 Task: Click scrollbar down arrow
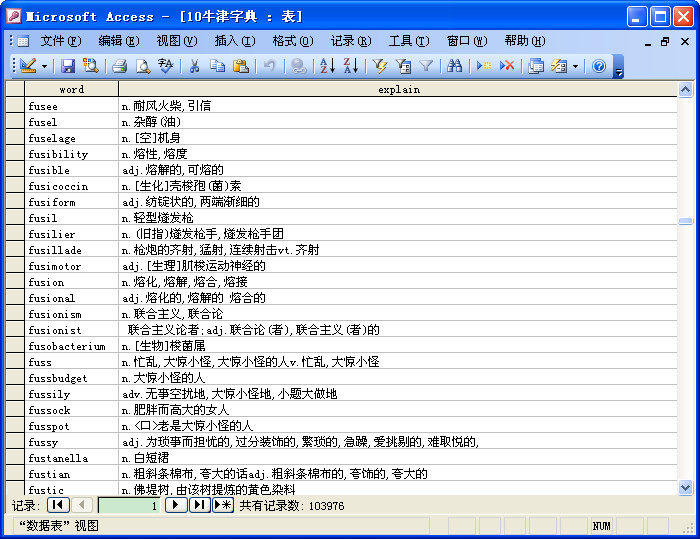pyautogui.click(x=685, y=487)
